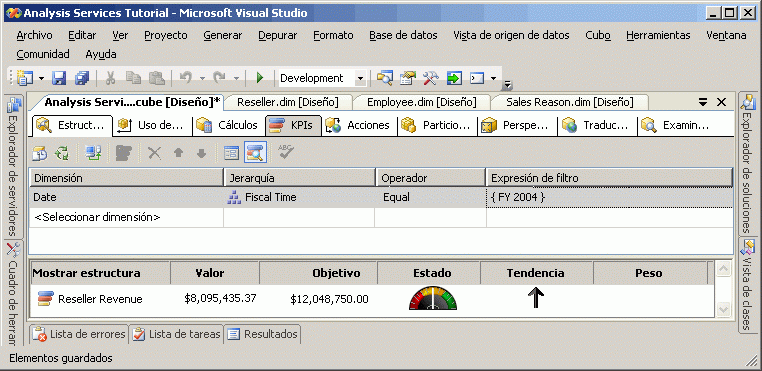Switch to Form View icon
This screenshot has width=762, height=371.
(x=231, y=153)
